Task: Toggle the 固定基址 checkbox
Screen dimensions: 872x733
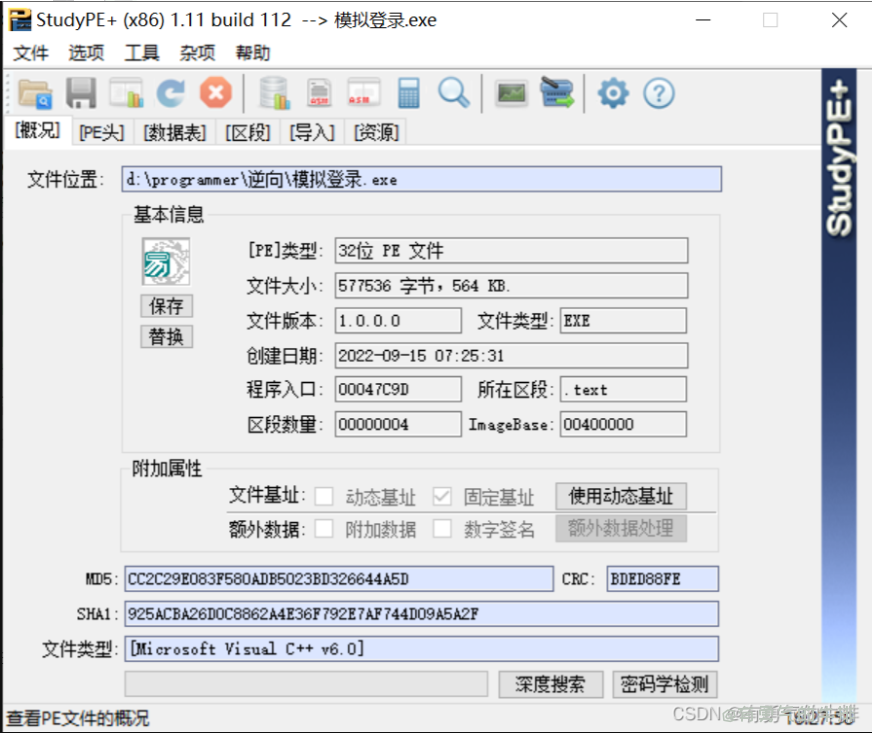Action: [x=442, y=496]
